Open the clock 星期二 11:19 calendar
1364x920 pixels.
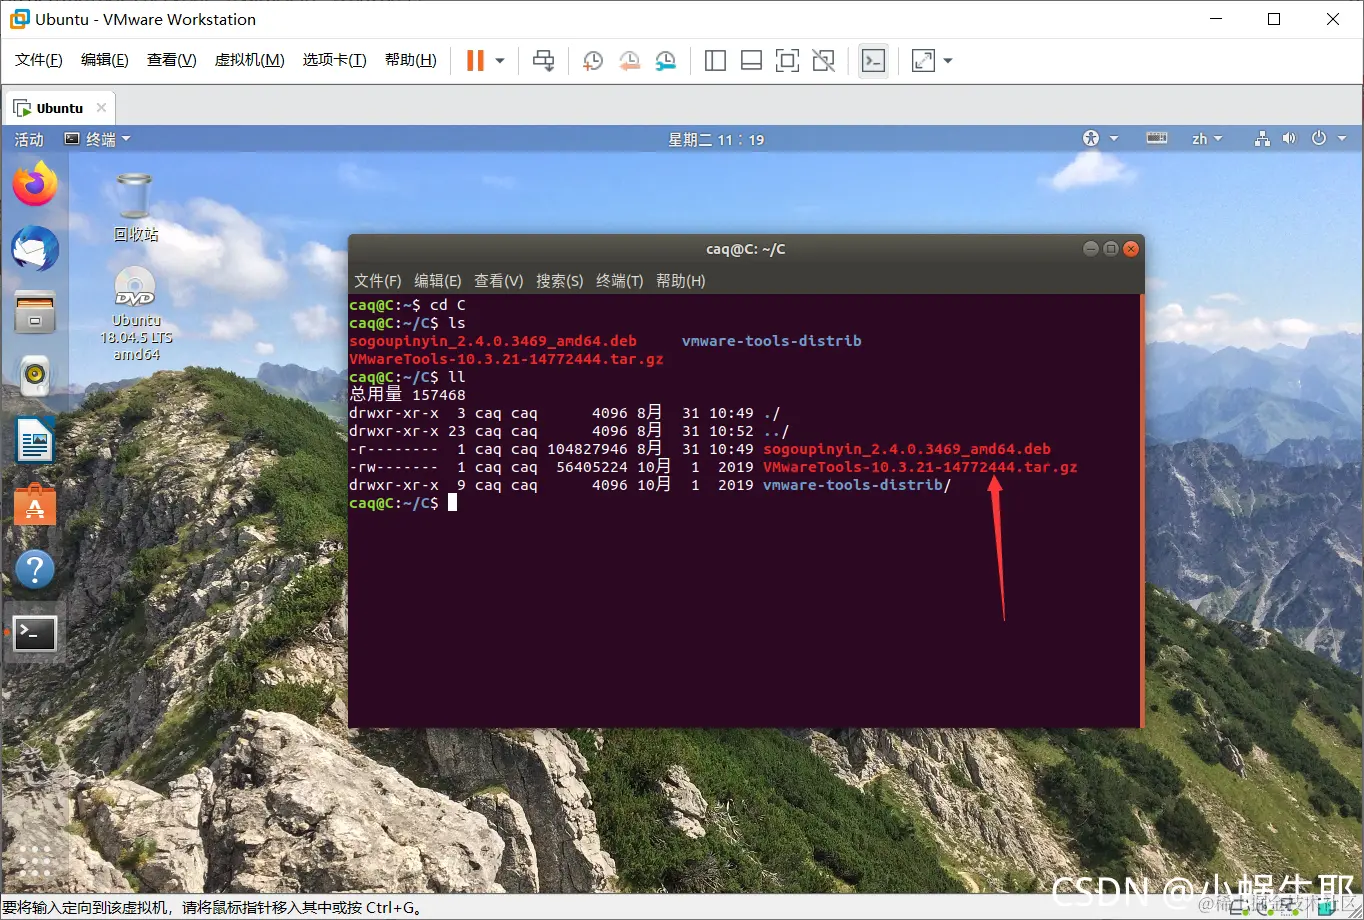coord(716,139)
